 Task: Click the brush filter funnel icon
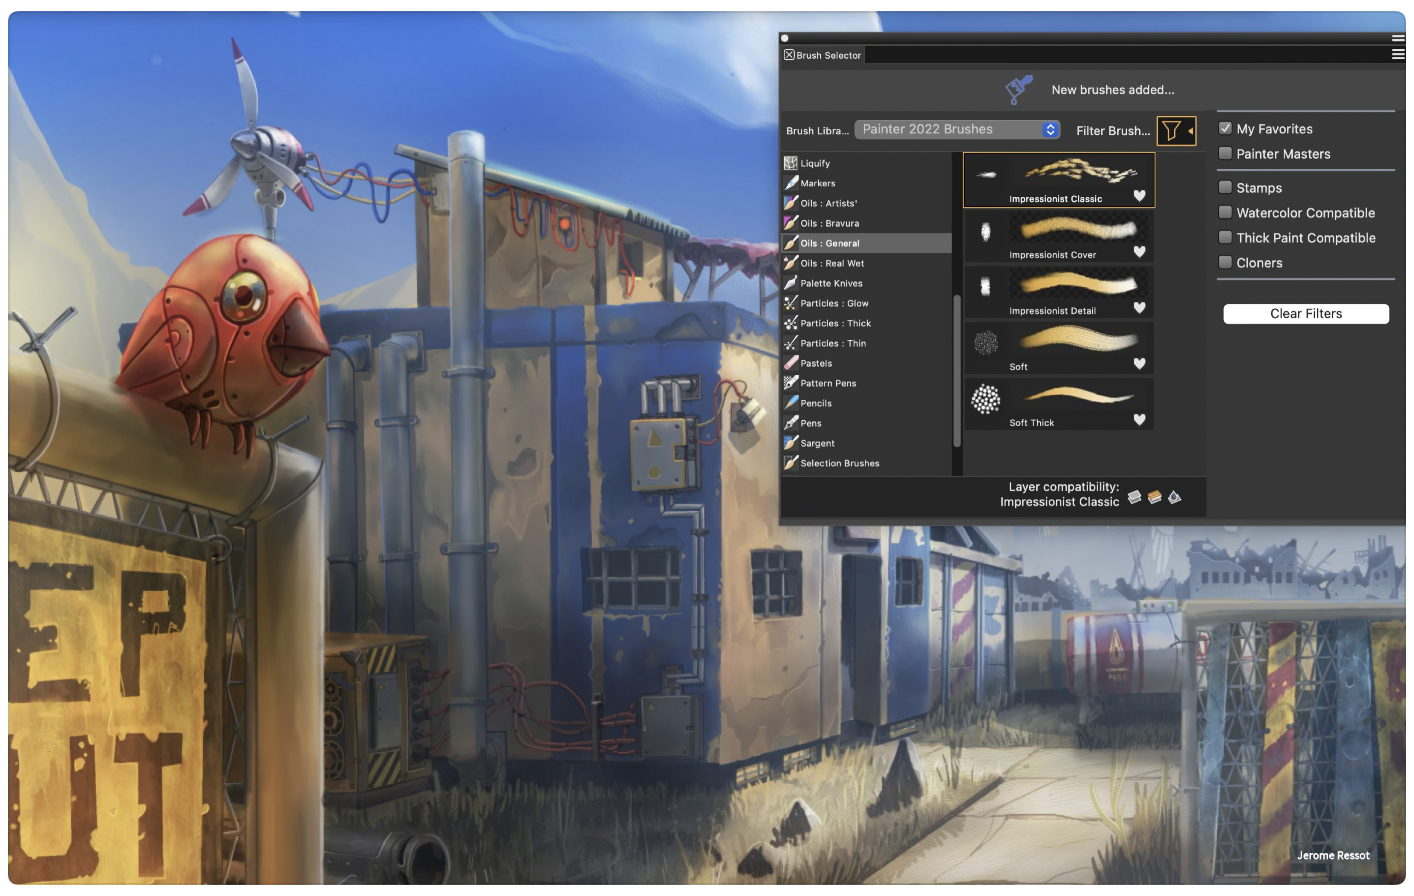coord(1171,131)
